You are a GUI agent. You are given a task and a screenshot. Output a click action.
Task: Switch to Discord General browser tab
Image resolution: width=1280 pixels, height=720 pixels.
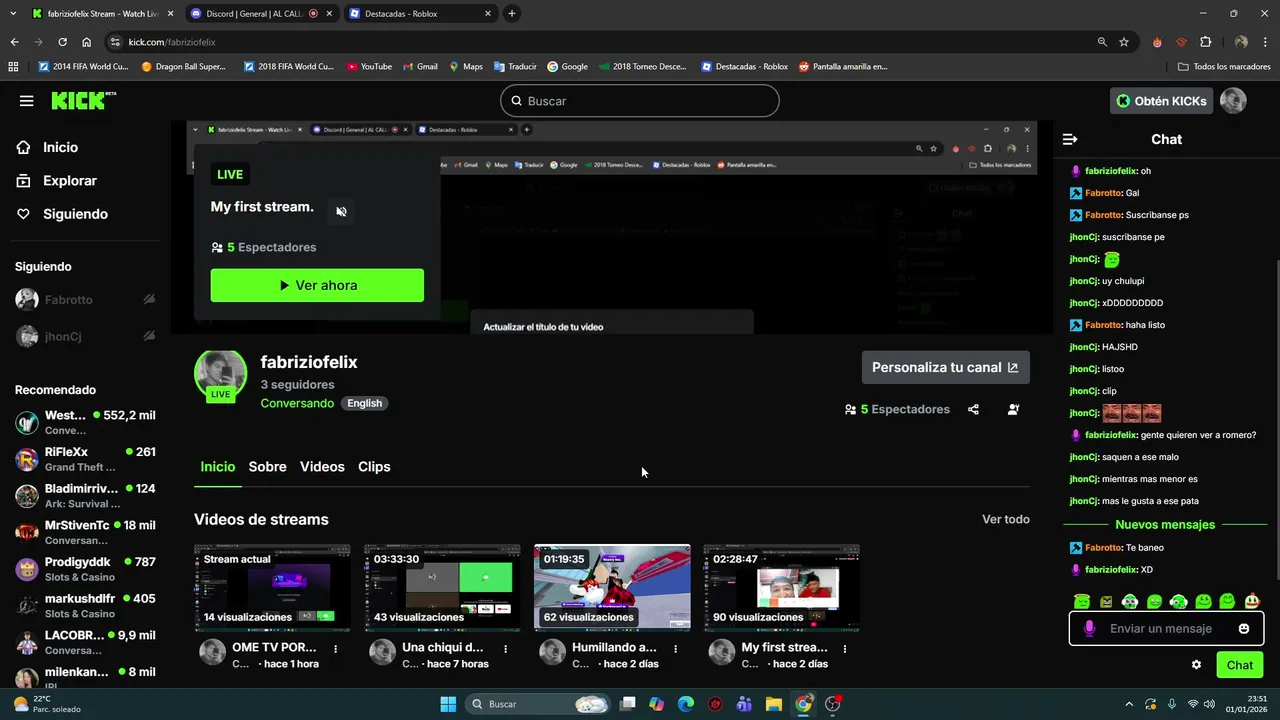pos(261,14)
